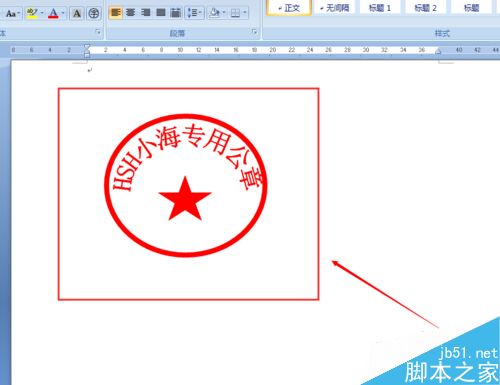The image size is (500, 385).
Task: Apply distributed alignment
Action: (176, 13)
